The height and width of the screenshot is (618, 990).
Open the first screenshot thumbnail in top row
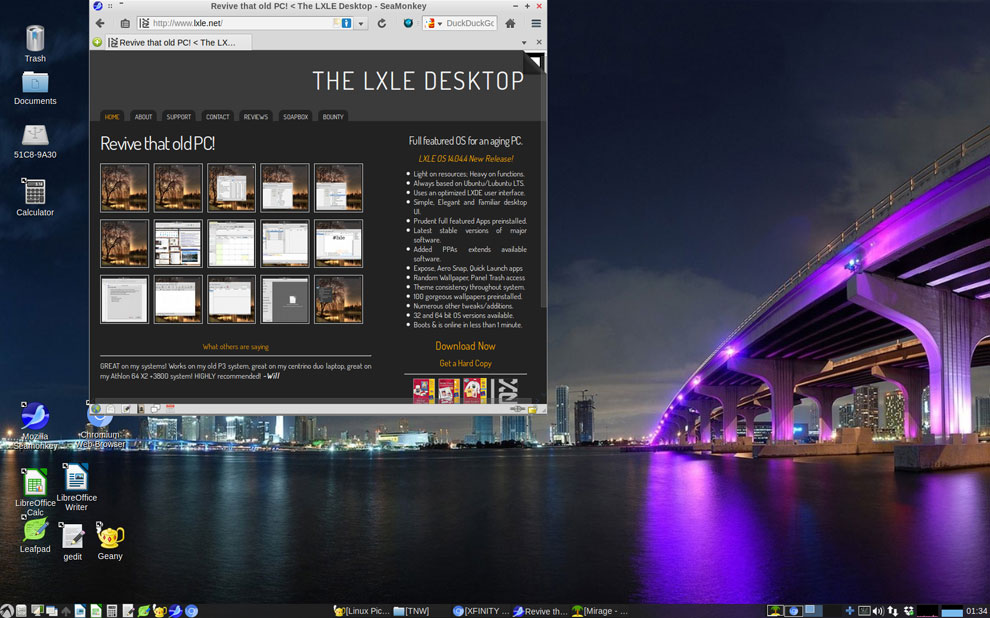(124, 187)
